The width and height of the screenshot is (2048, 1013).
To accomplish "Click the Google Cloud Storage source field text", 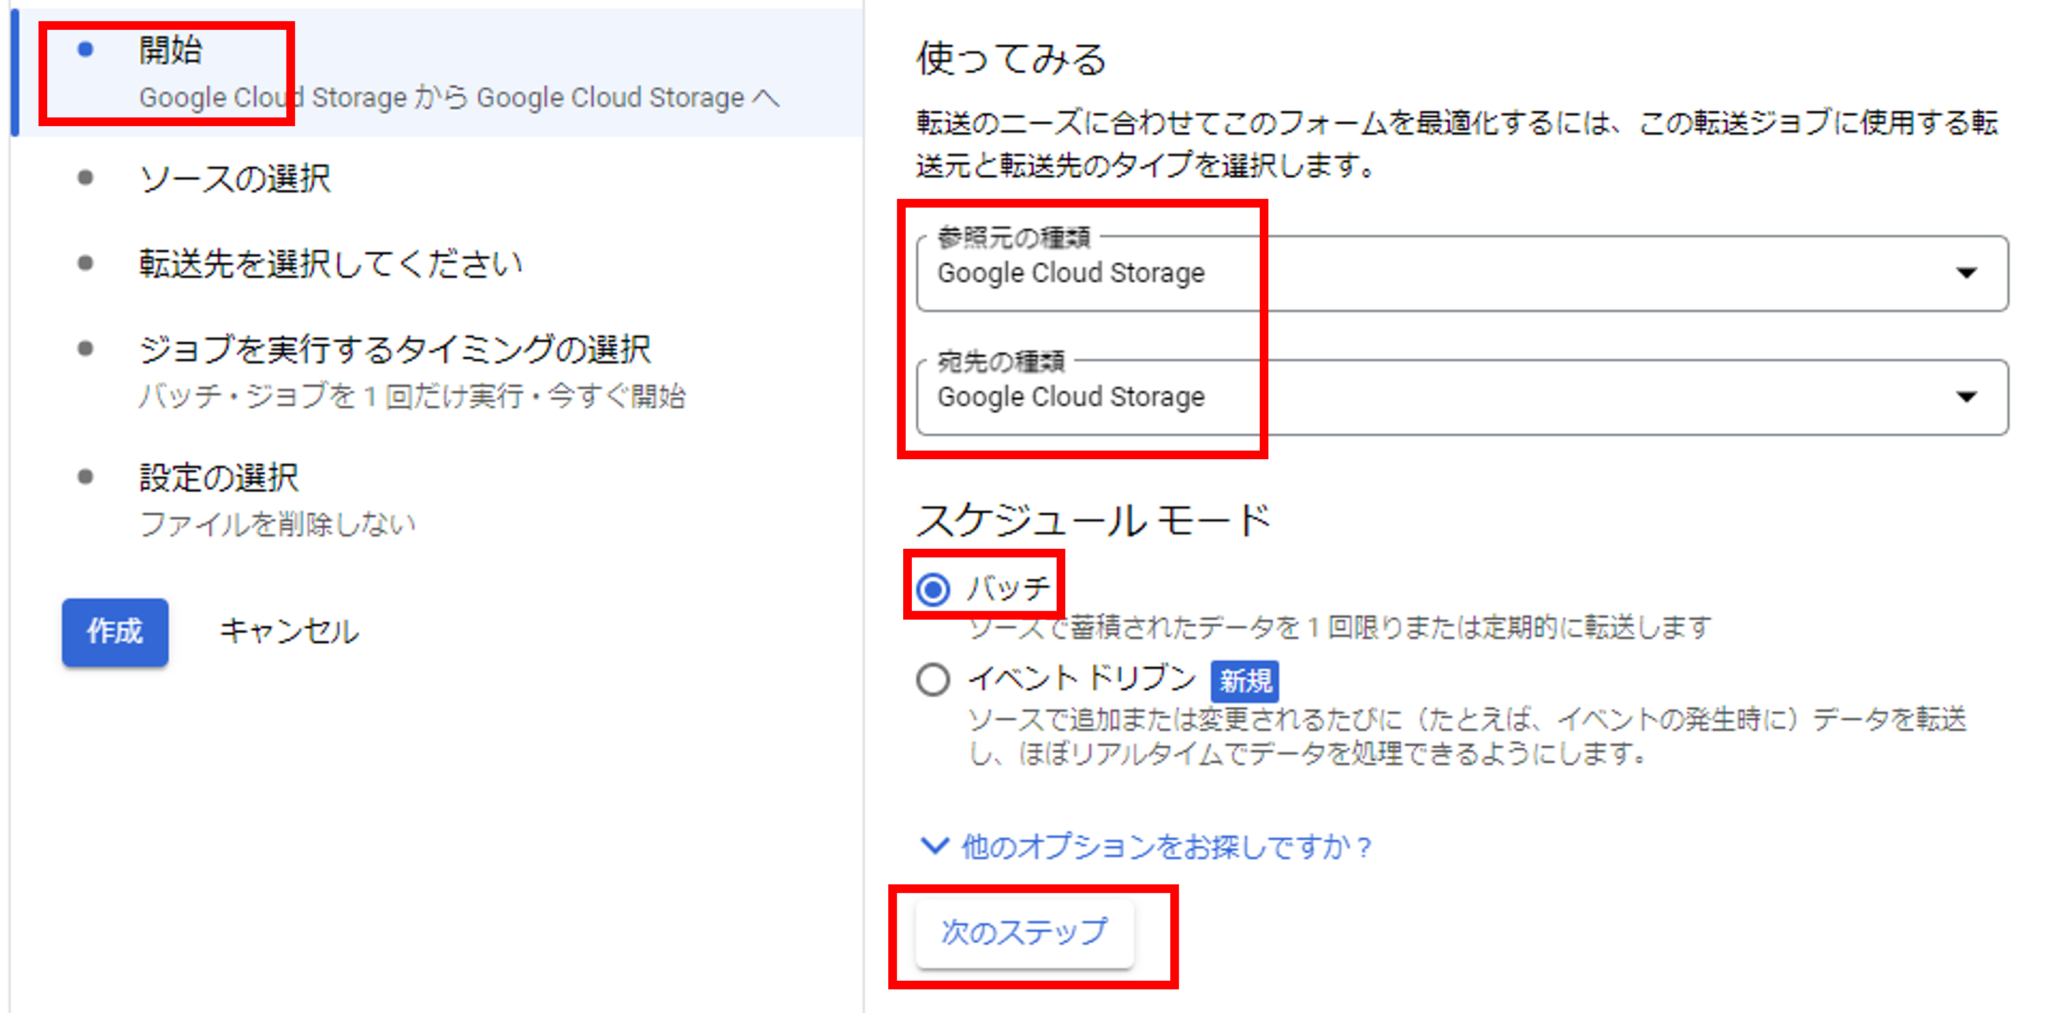I will click(x=1071, y=273).
